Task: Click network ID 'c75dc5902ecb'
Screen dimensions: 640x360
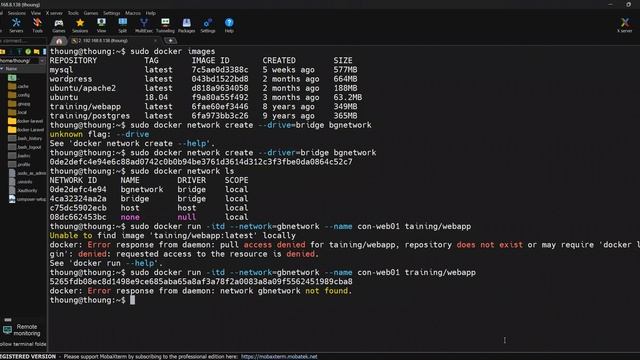Action: pos(78,208)
